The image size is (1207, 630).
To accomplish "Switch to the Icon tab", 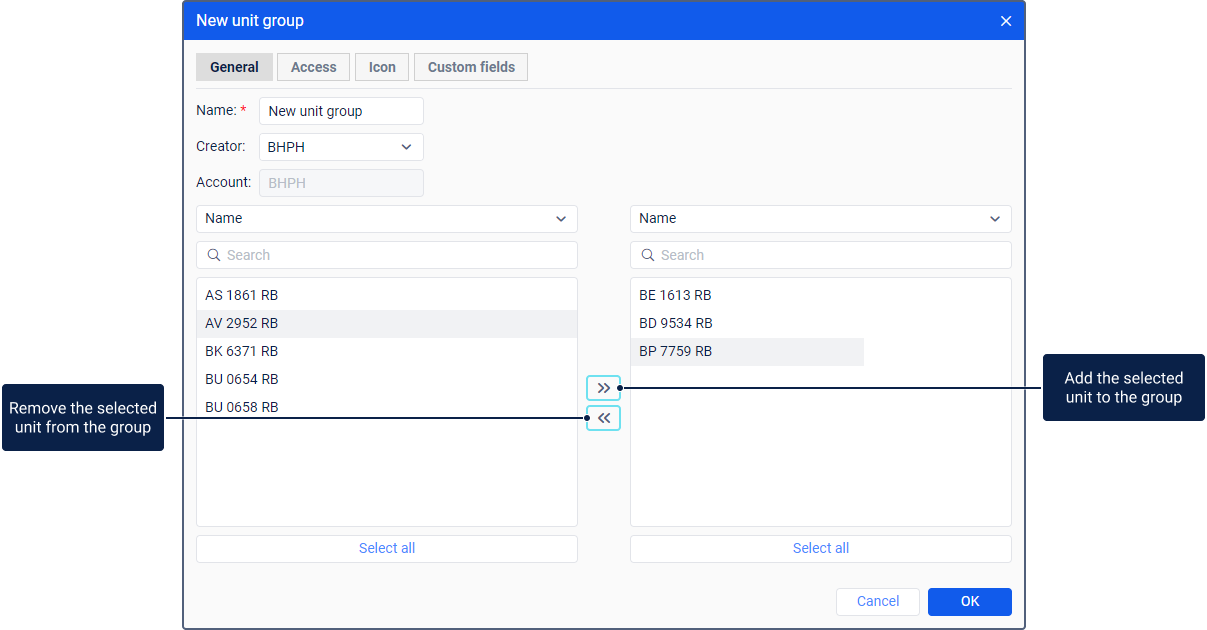I will pyautogui.click(x=382, y=67).
